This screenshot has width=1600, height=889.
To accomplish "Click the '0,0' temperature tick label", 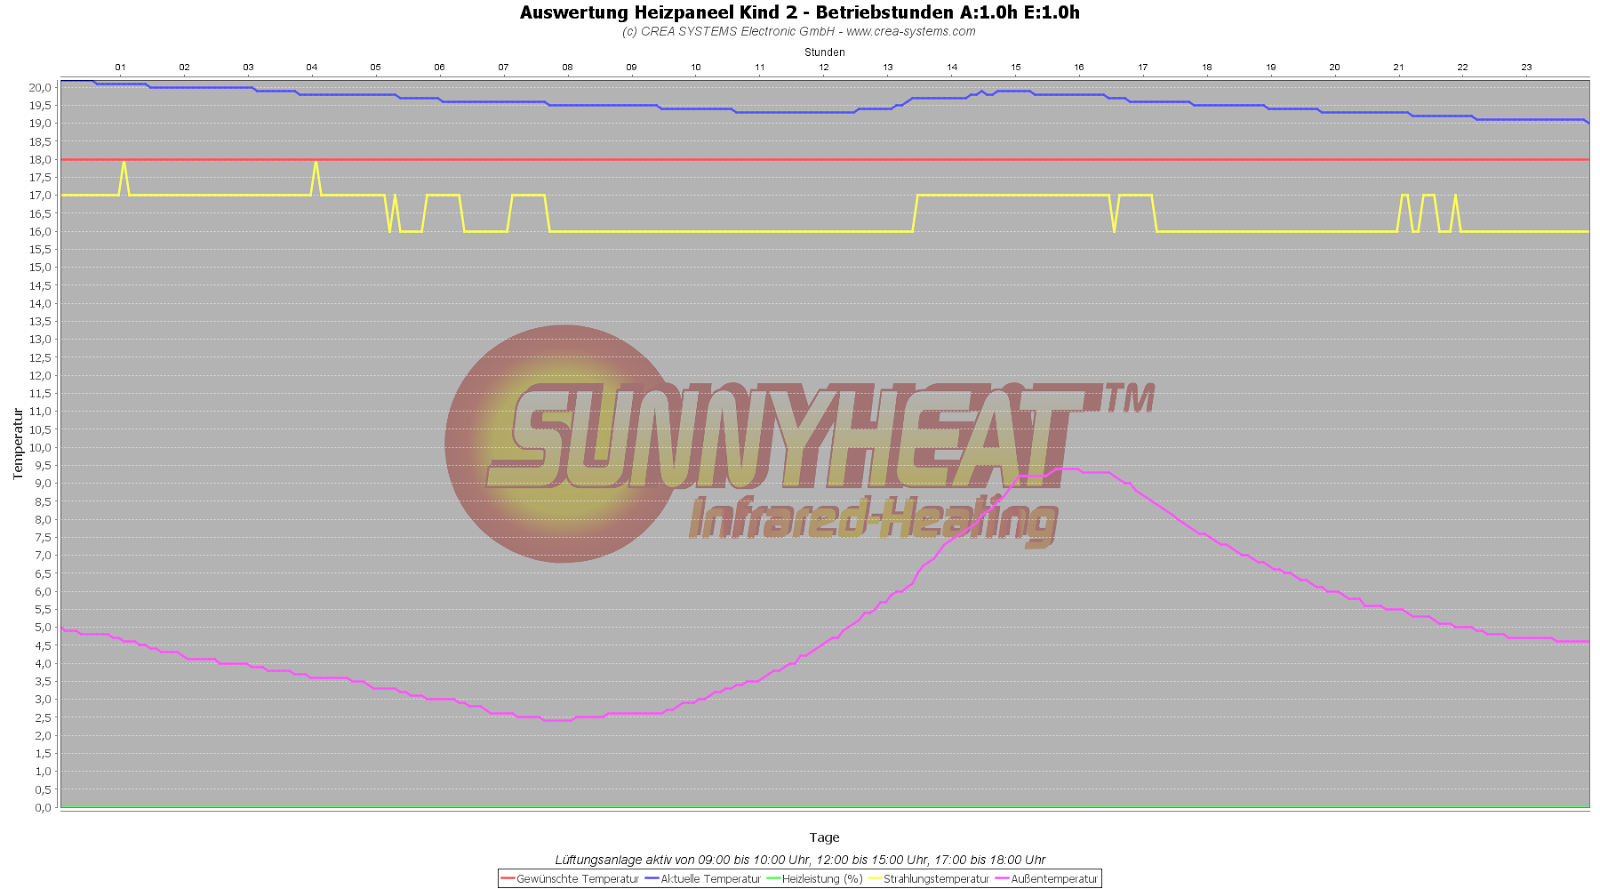I will point(43,808).
